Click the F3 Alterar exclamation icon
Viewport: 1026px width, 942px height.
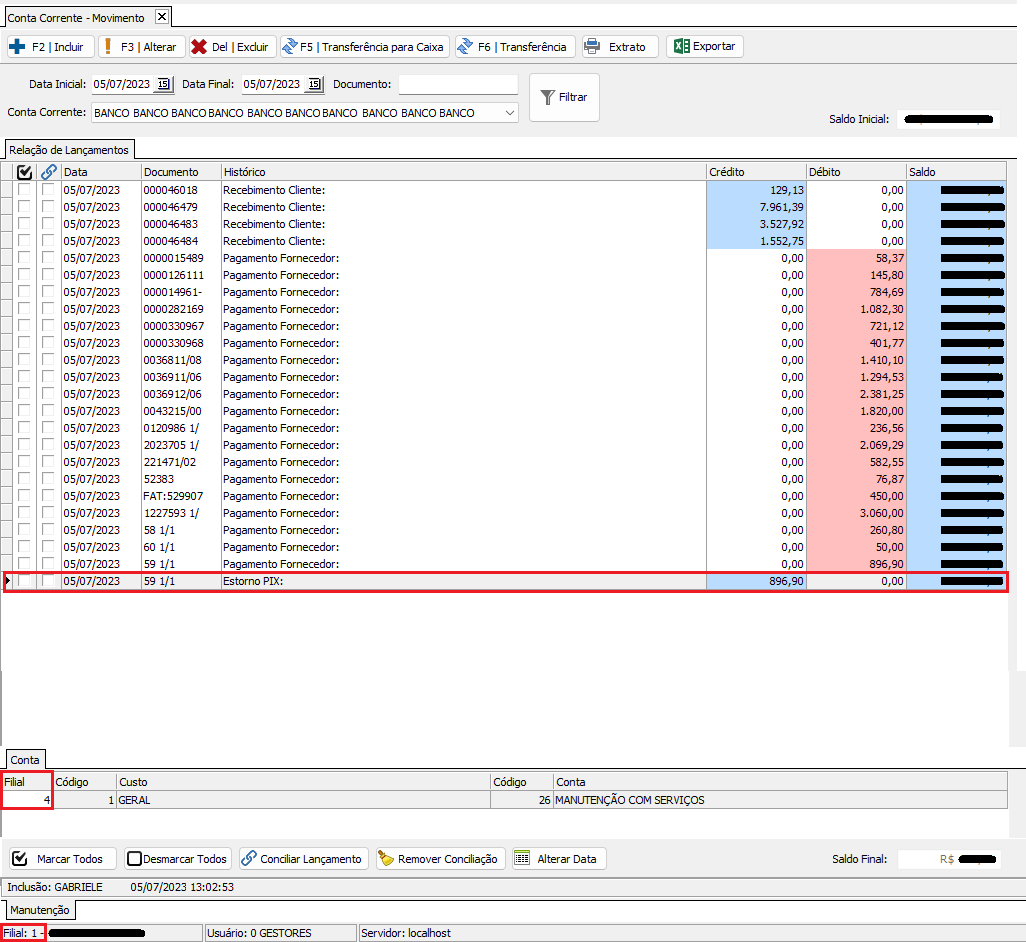[107, 47]
